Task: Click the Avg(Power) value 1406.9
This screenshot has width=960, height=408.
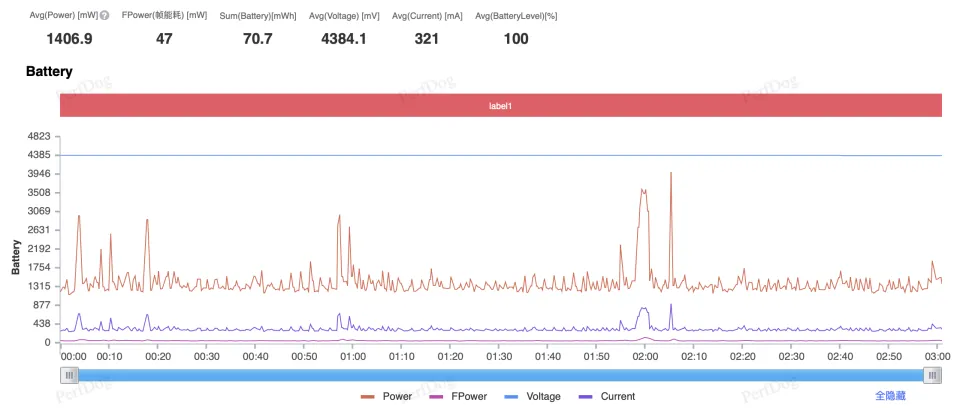Action: [x=69, y=39]
